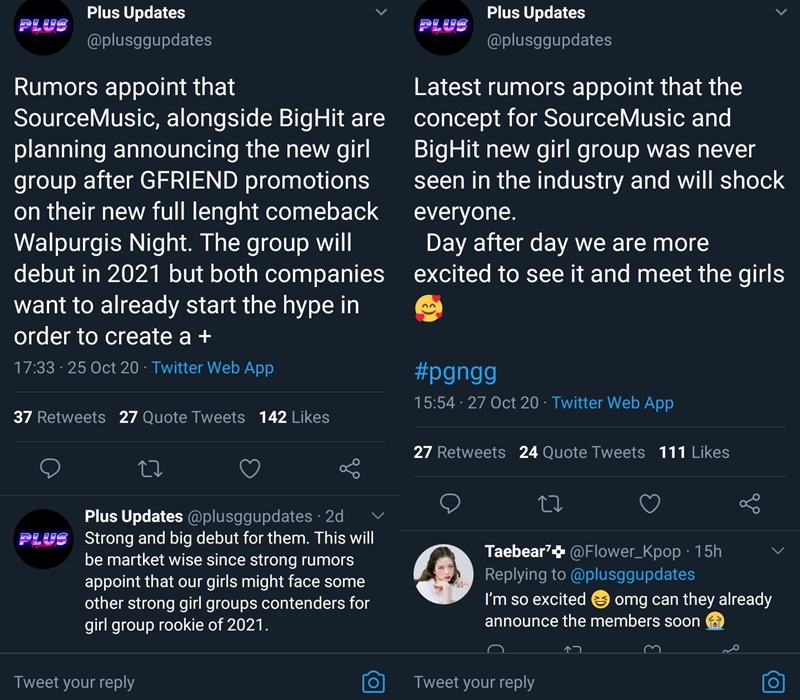Viewport: 800px width, 700px height.
Task: Reply to the left tweet via comment icon
Action: (51, 468)
